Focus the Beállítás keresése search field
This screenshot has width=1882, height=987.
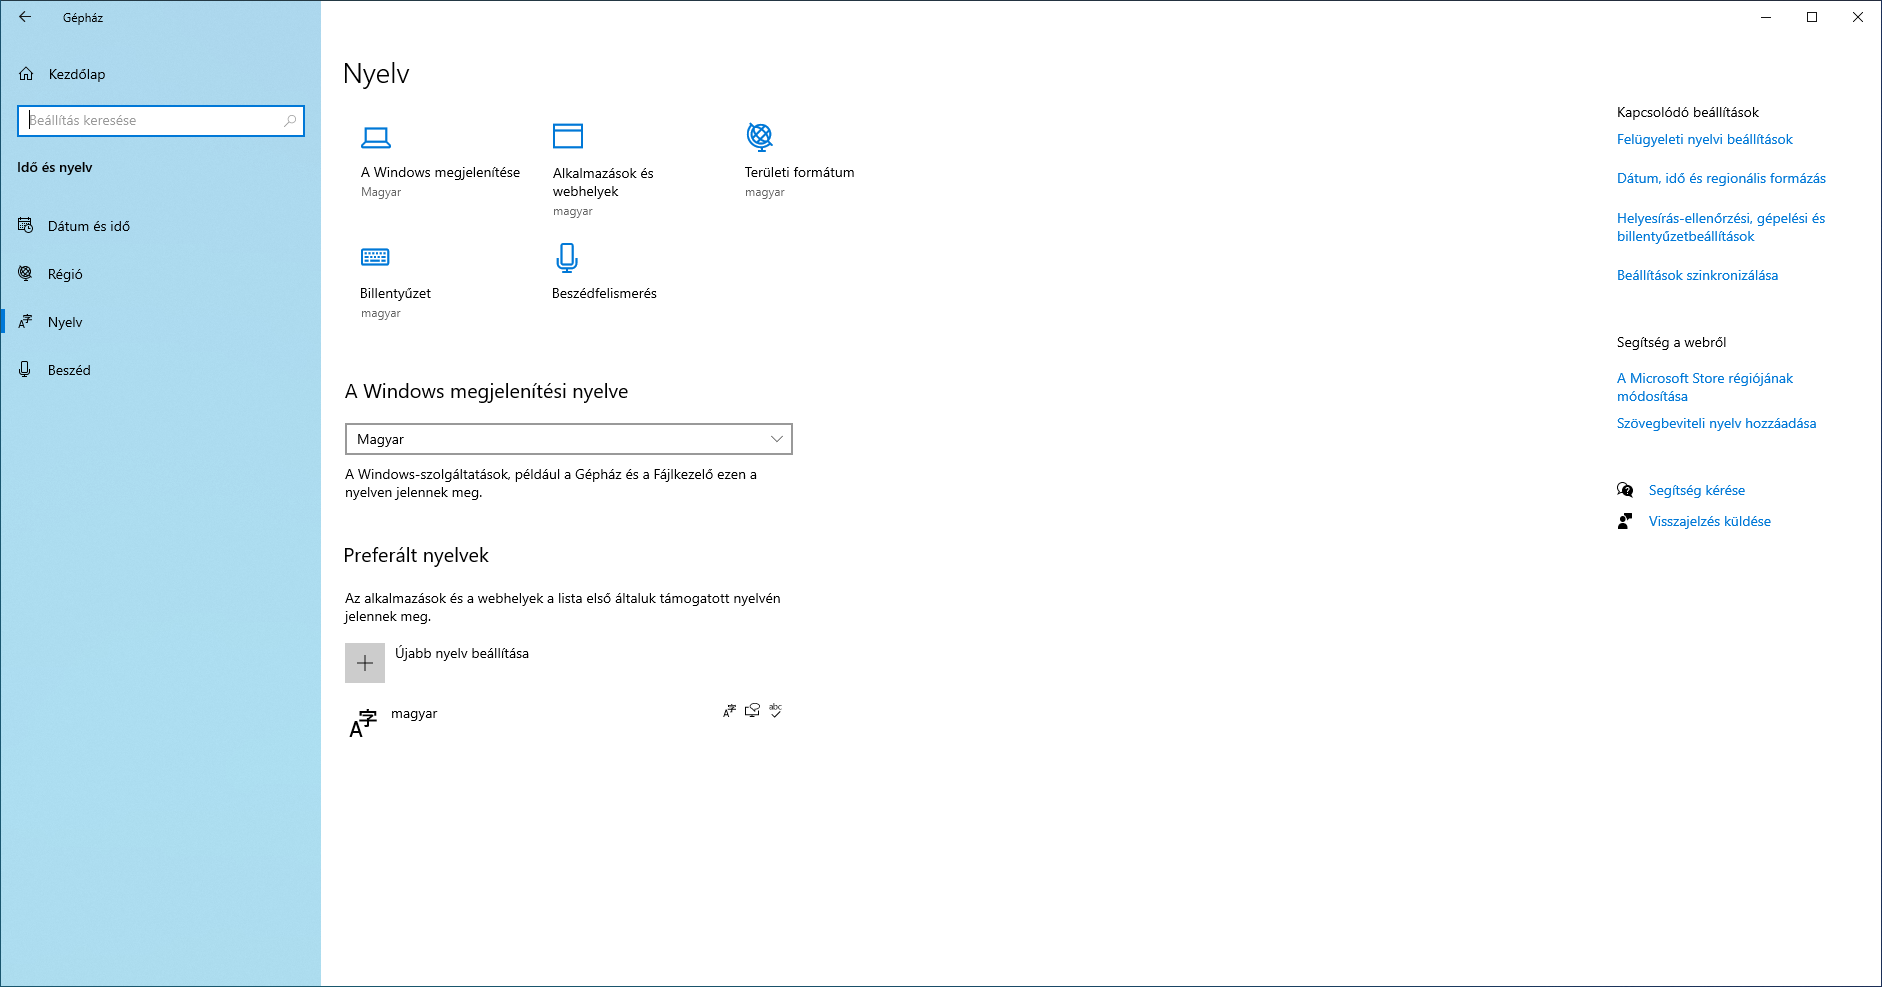pos(150,121)
